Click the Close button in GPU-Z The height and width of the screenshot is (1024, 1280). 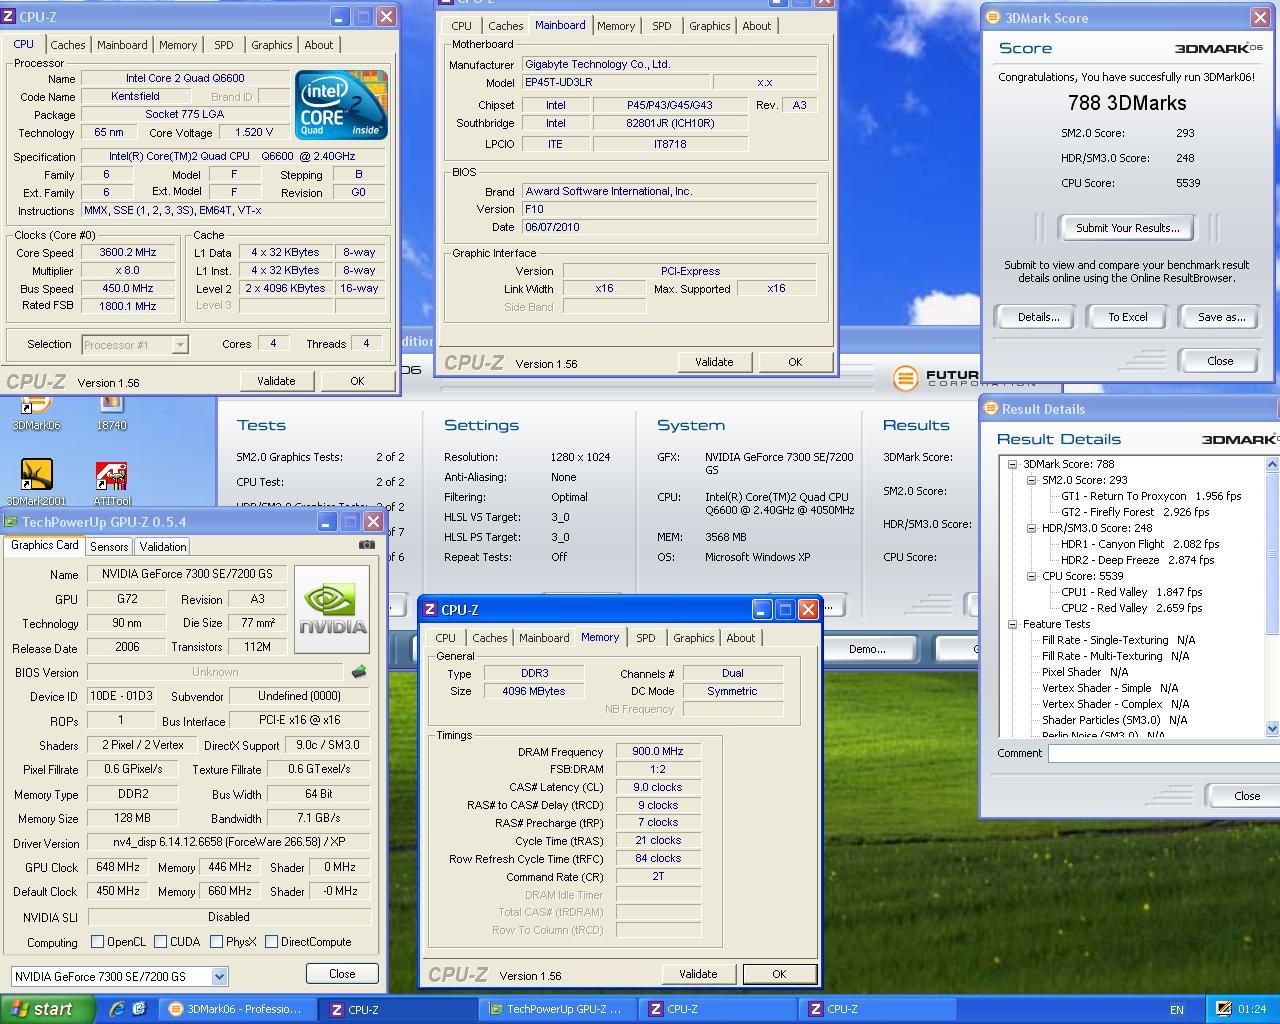point(342,974)
